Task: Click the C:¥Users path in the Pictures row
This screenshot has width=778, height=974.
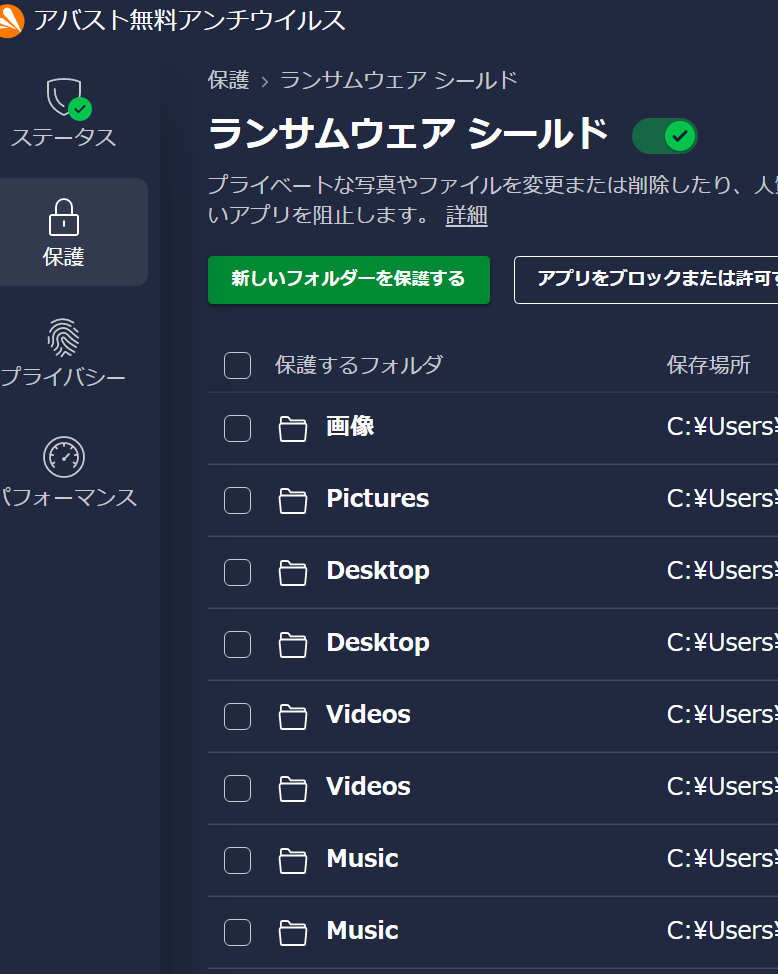Action: [x=722, y=499]
